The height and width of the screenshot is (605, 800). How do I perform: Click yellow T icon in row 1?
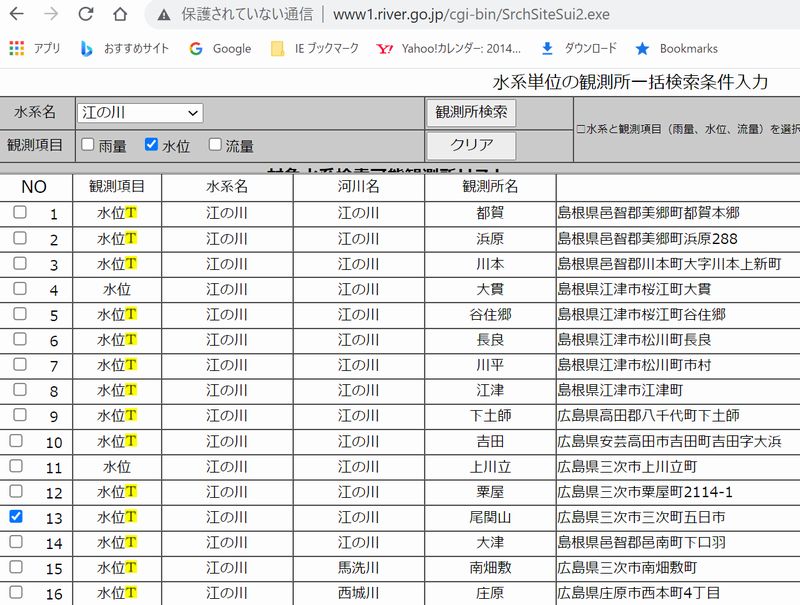131,213
